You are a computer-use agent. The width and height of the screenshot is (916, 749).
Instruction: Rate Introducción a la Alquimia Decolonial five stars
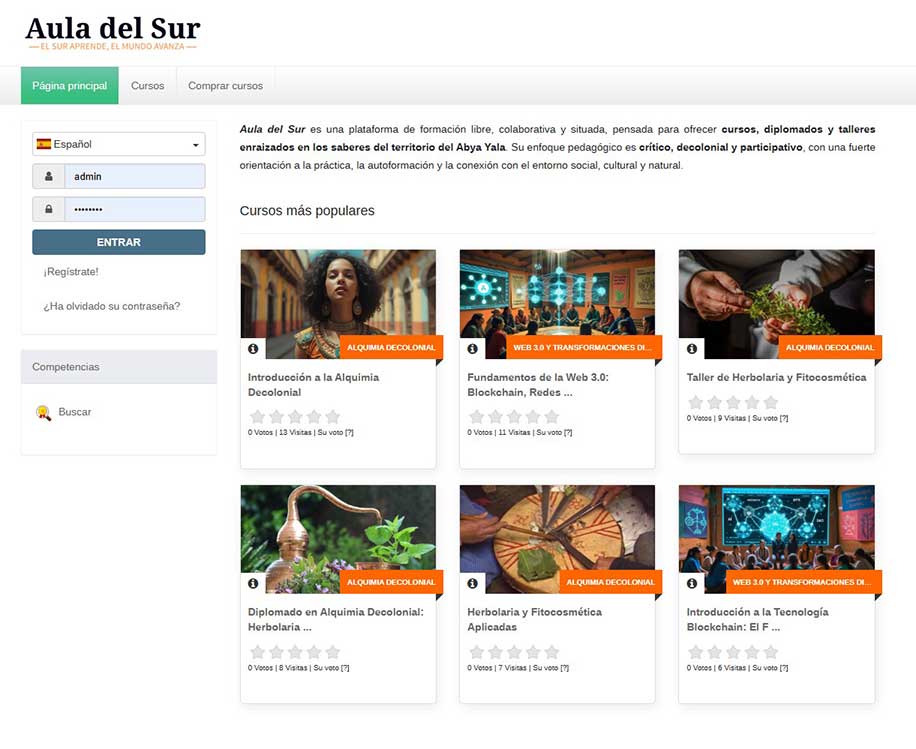pyautogui.click(x=332, y=417)
